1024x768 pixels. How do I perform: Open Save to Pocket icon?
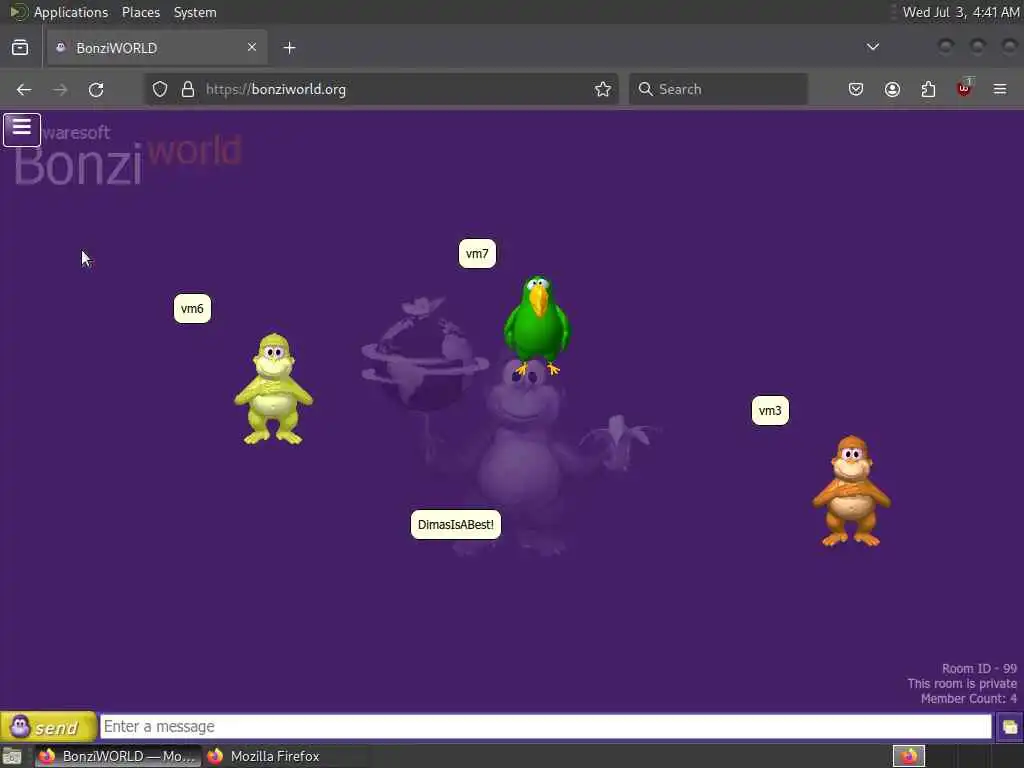(856, 89)
